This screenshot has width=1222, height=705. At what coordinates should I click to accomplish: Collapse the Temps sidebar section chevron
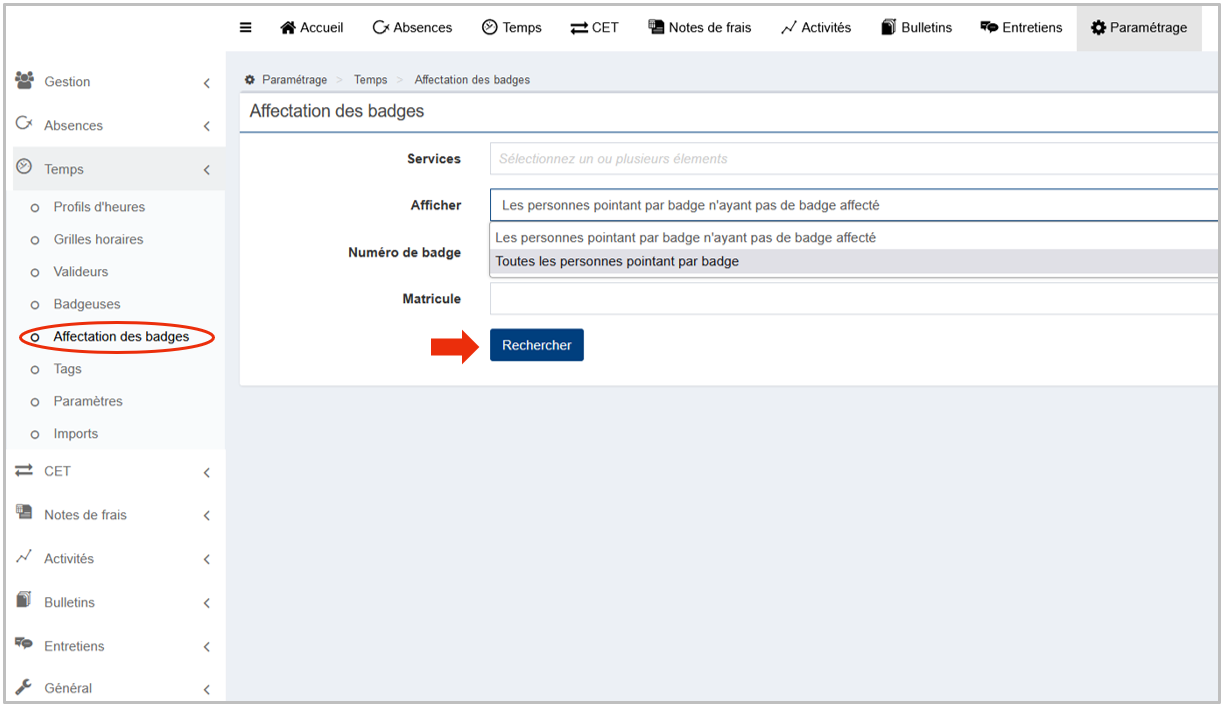[206, 170]
